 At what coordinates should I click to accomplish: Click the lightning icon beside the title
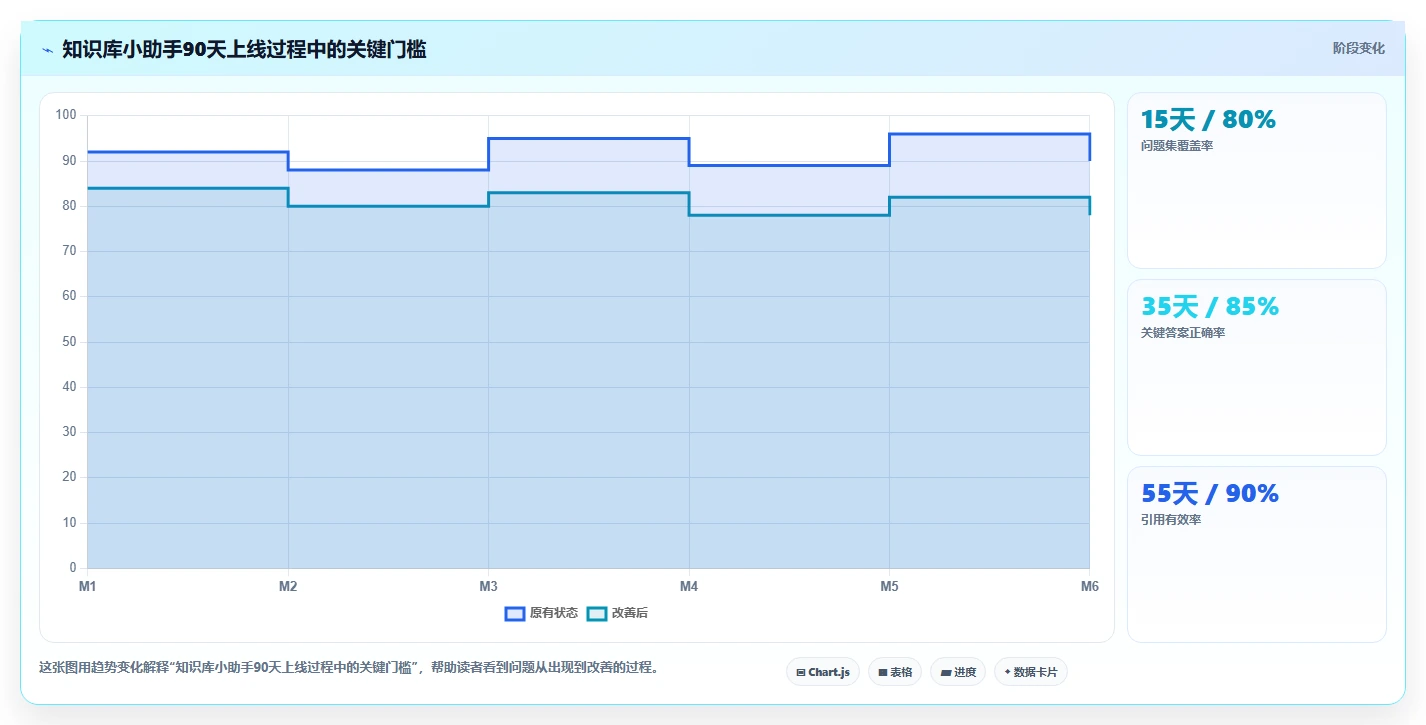point(47,50)
